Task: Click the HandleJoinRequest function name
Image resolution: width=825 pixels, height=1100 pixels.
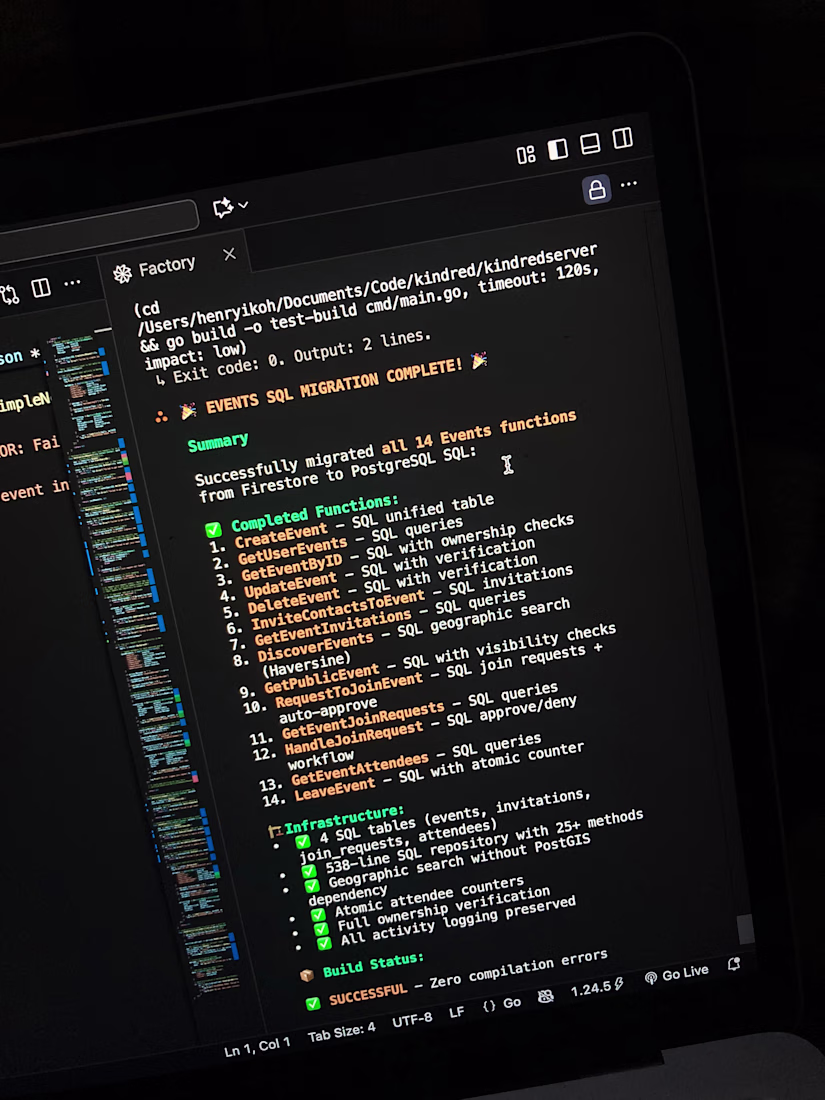Action: point(354,738)
